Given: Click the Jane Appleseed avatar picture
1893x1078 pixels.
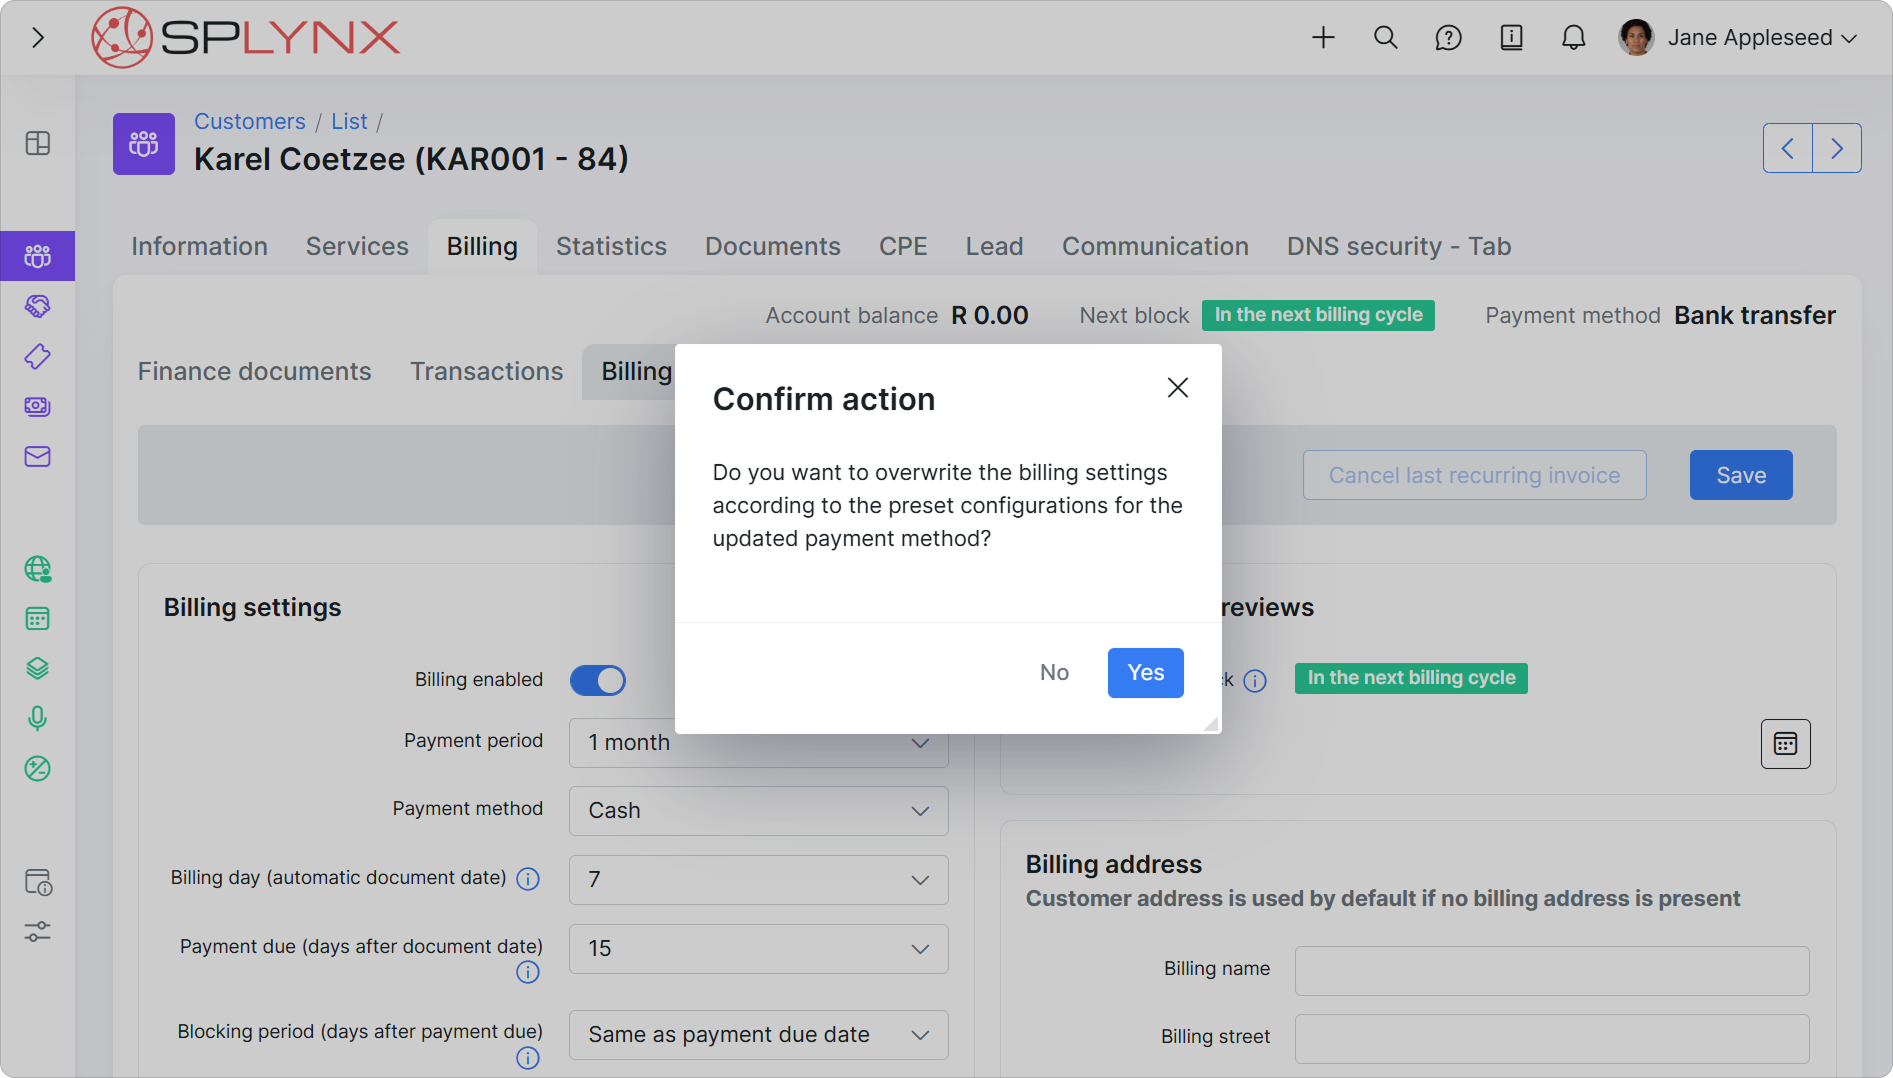Looking at the screenshot, I should pyautogui.click(x=1636, y=38).
